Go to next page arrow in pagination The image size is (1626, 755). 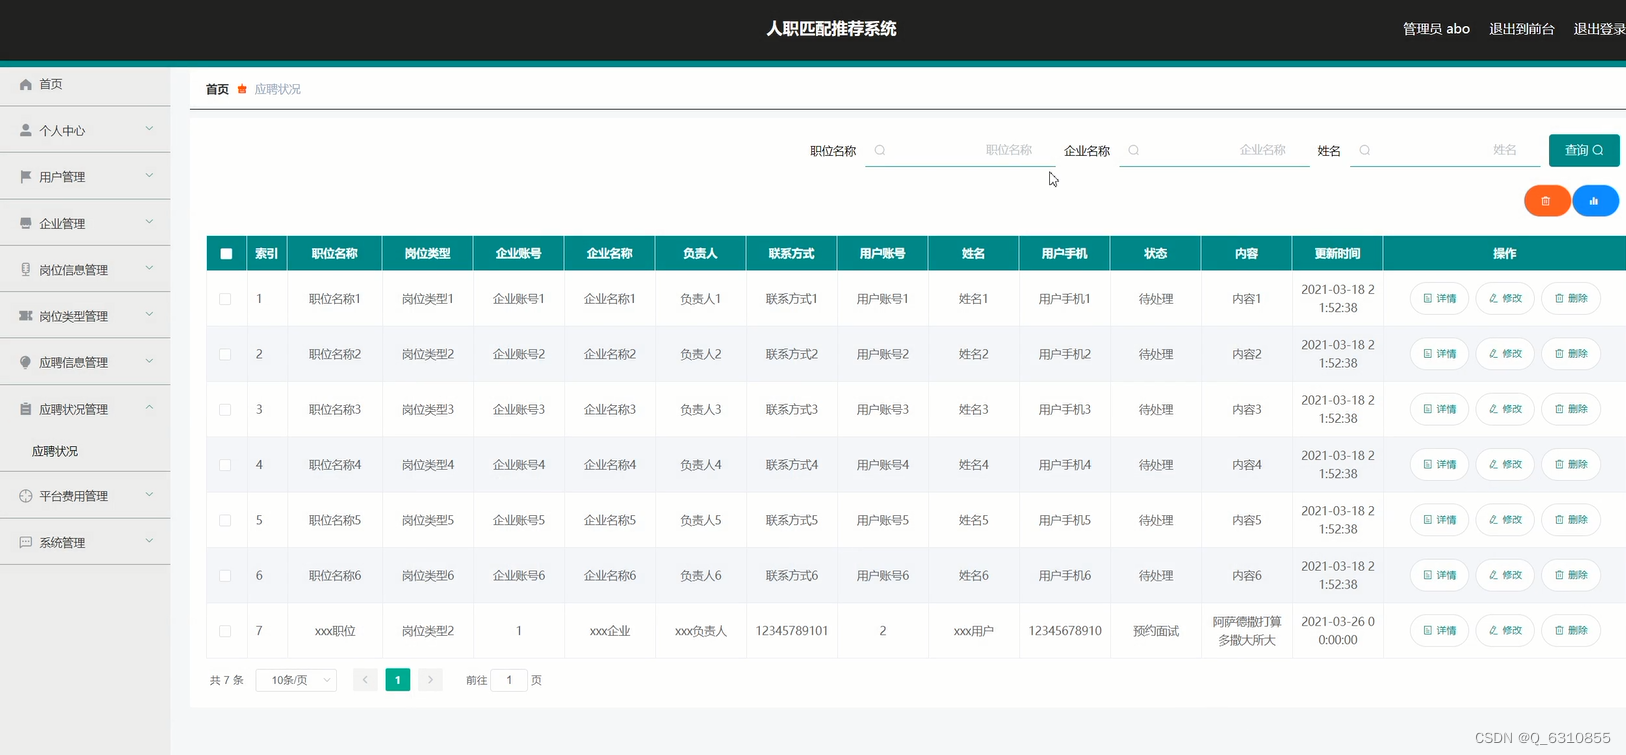(x=430, y=680)
